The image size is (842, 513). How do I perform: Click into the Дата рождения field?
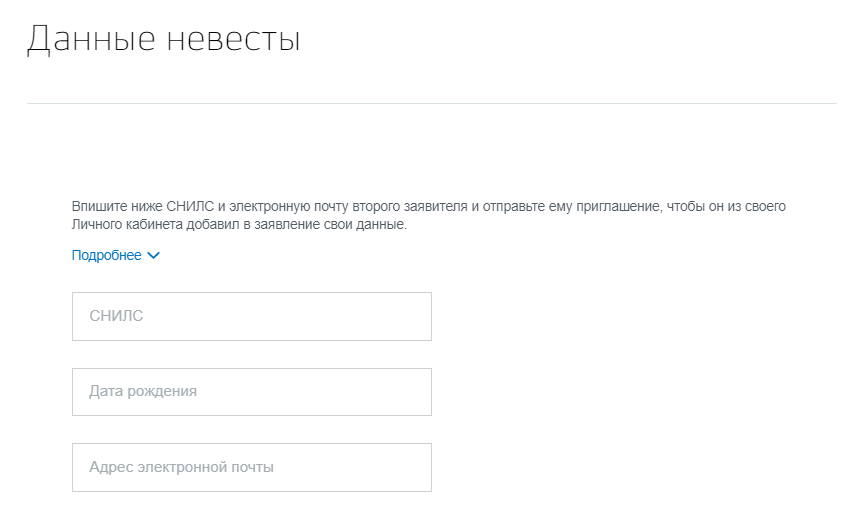coord(251,392)
